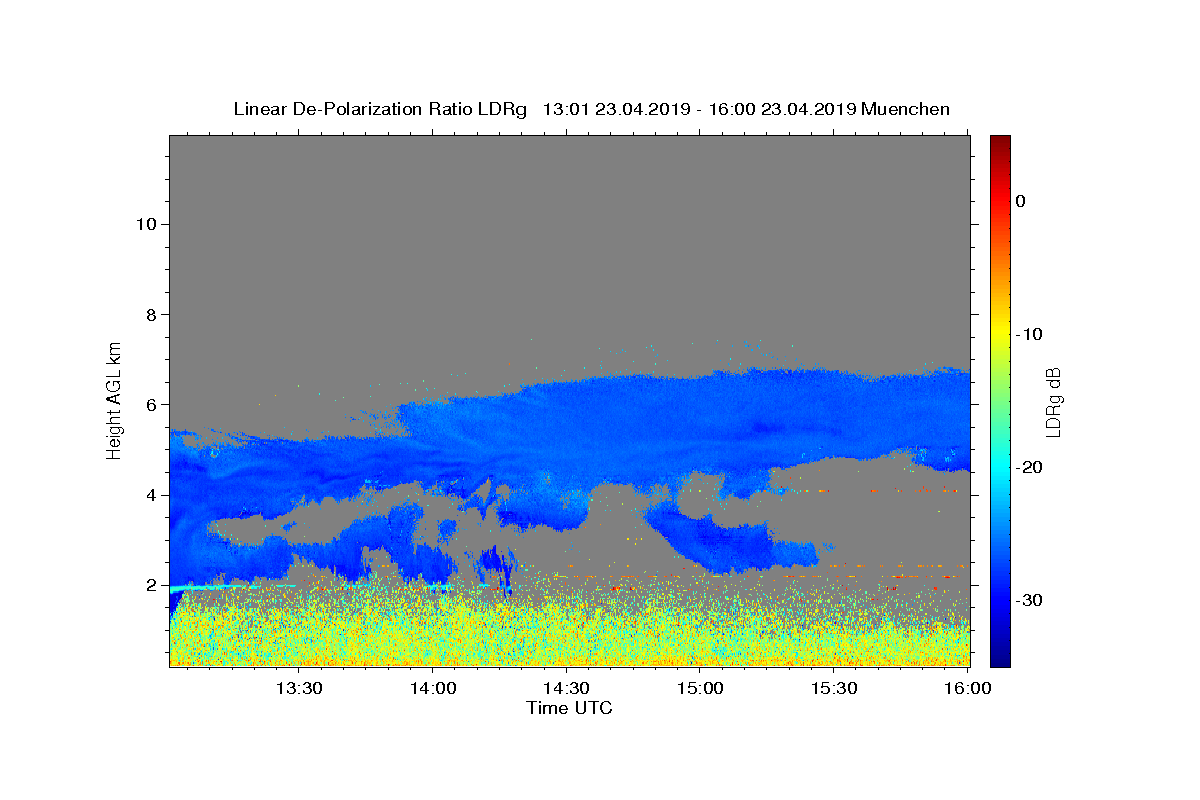The height and width of the screenshot is (800, 1200).
Task: Click the colorbar label '-10'
Action: (1030, 334)
